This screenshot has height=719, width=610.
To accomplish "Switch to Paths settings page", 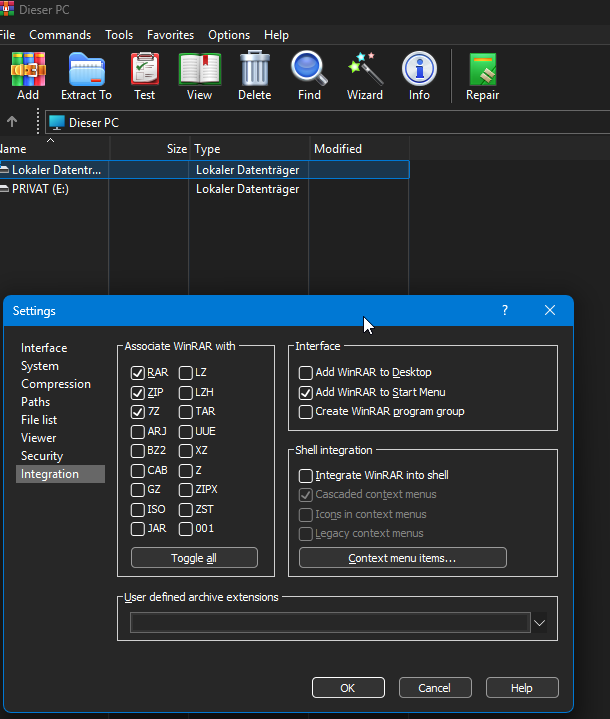I will coord(35,402).
